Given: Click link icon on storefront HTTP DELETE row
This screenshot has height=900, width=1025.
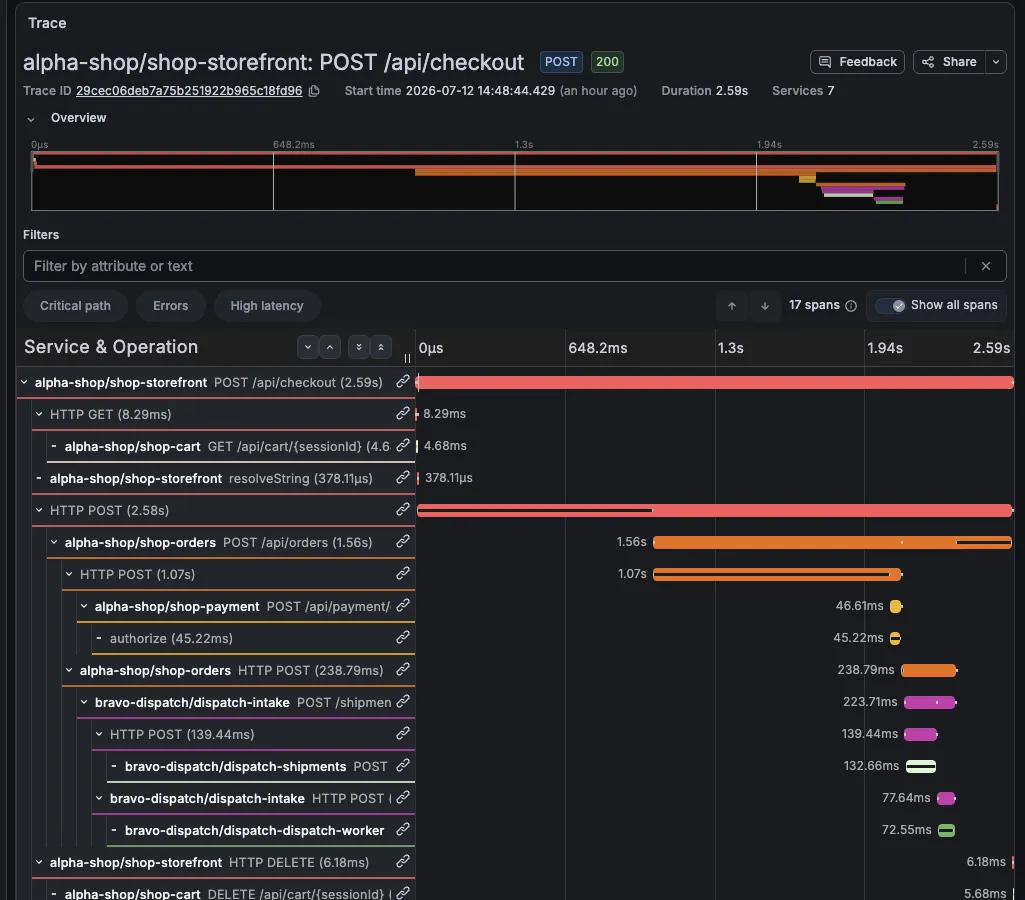Looking at the screenshot, I should pos(403,861).
